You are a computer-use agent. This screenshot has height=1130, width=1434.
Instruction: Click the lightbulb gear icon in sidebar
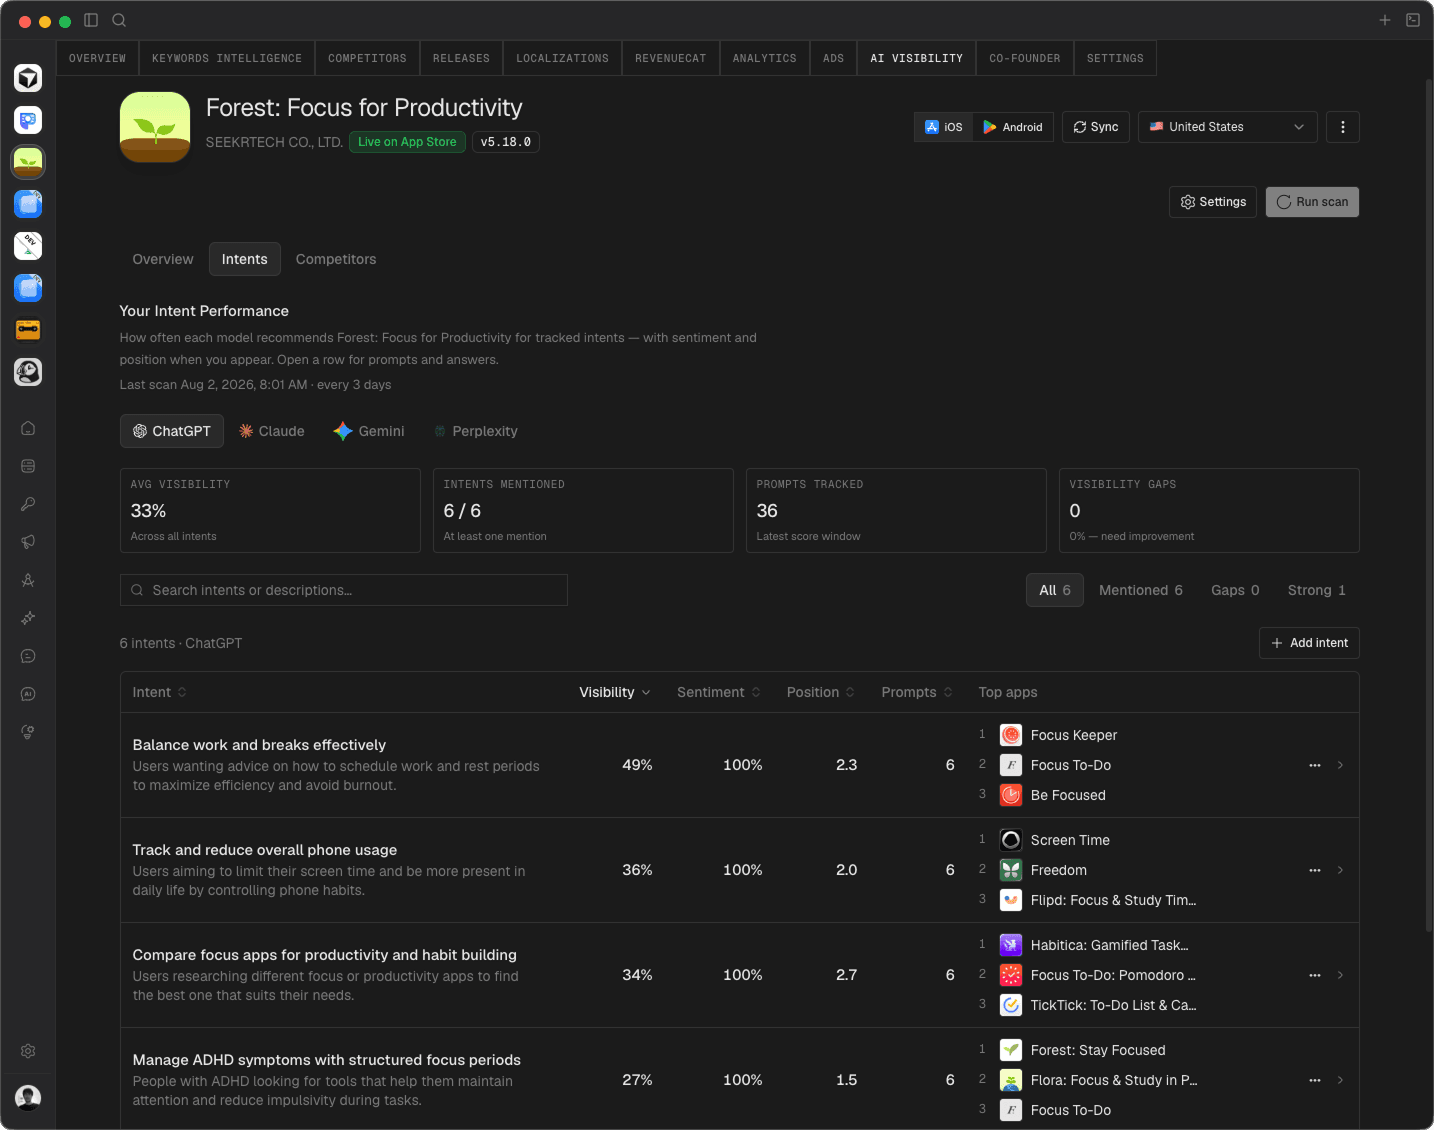tap(28, 732)
